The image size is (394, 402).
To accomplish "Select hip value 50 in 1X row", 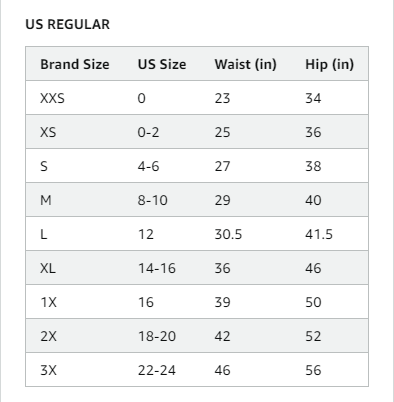I will click(x=313, y=302).
